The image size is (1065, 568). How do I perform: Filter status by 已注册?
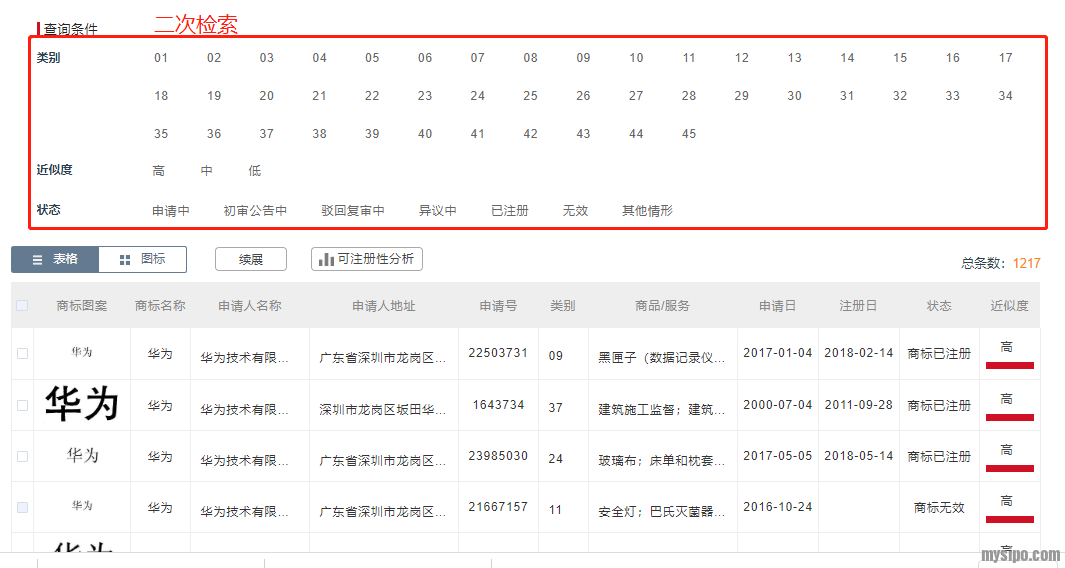click(x=510, y=211)
